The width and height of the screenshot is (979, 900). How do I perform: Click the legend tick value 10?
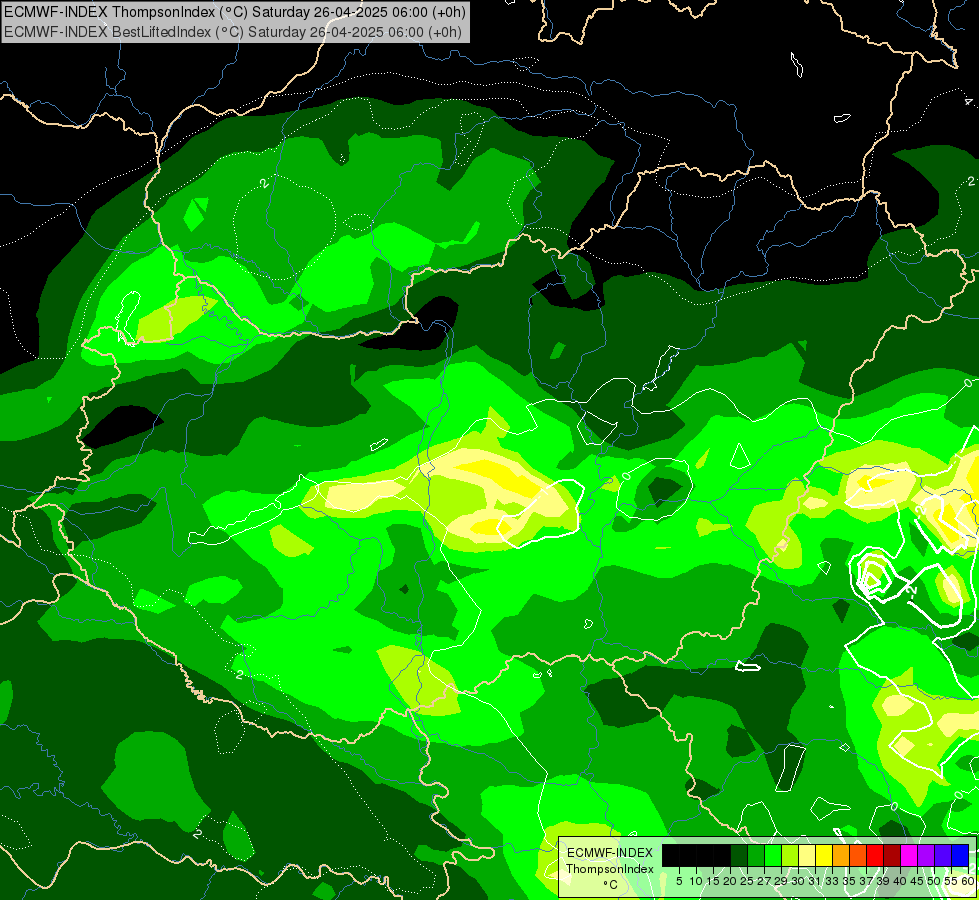click(696, 881)
